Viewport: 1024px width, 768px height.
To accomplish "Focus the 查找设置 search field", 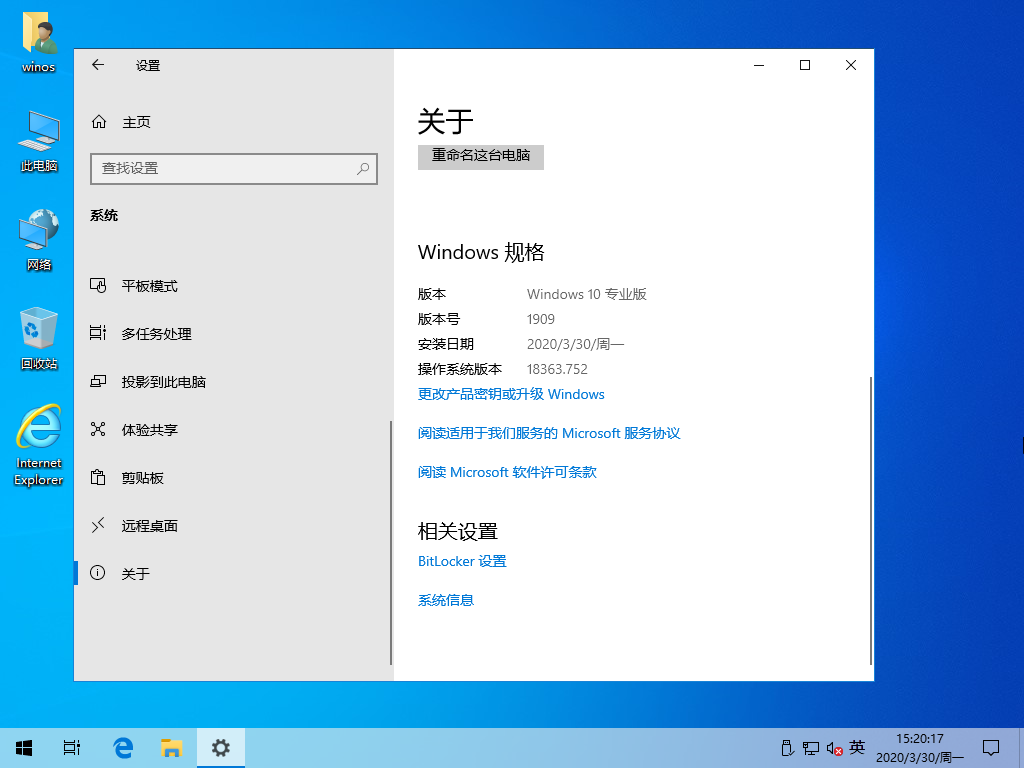I will click(x=234, y=168).
